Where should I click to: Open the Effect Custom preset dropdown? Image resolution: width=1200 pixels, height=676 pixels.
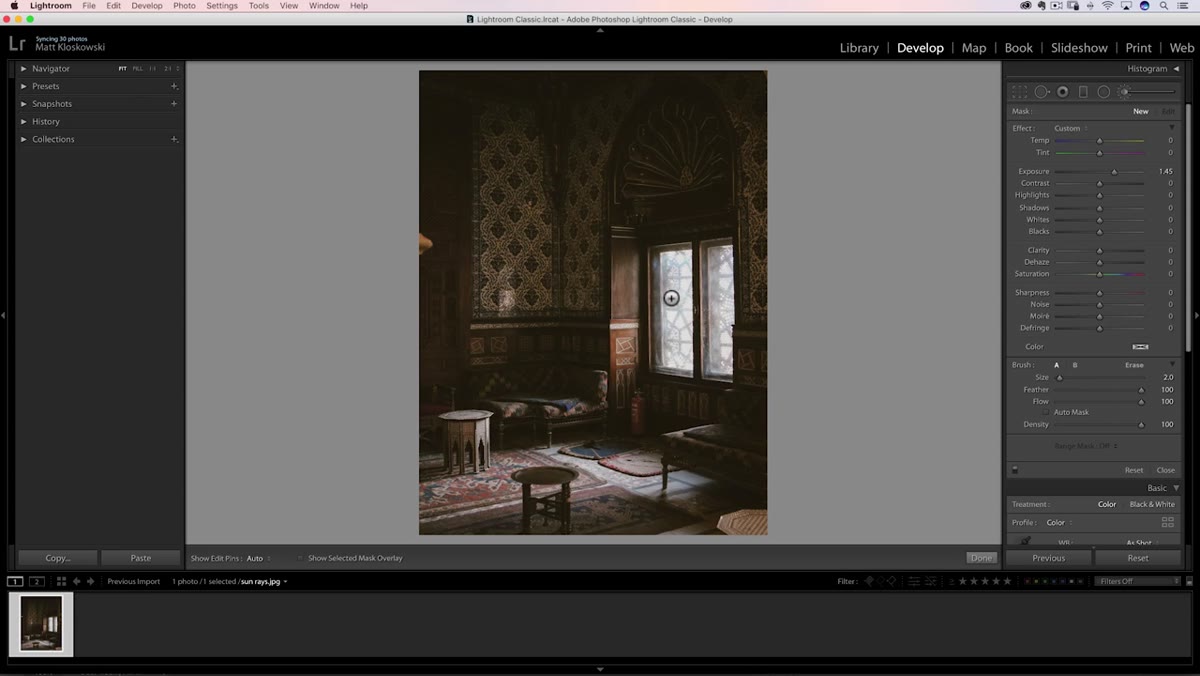(1070, 128)
